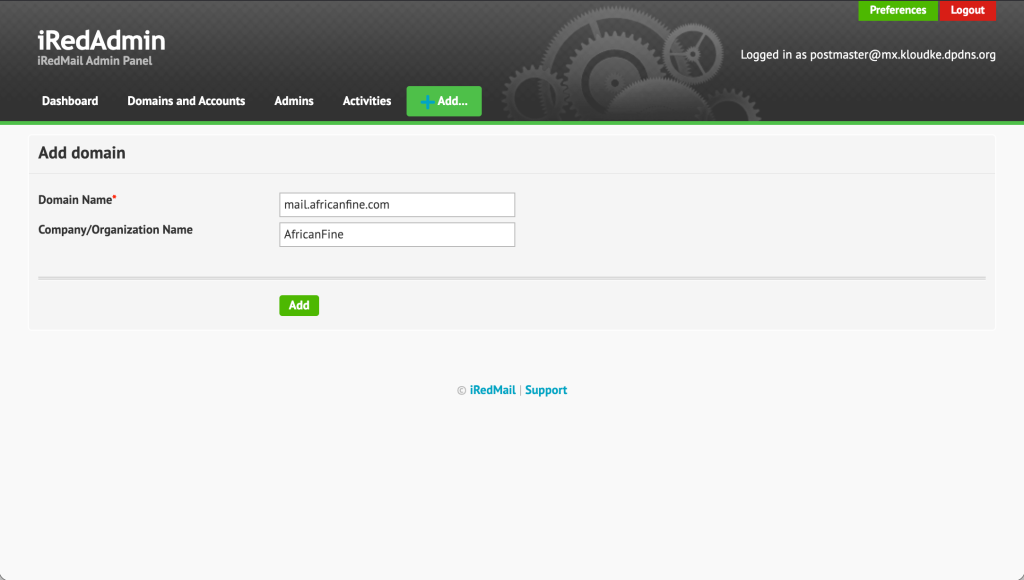The width and height of the screenshot is (1024, 580).
Task: View the Activities tab
Action: (x=367, y=101)
